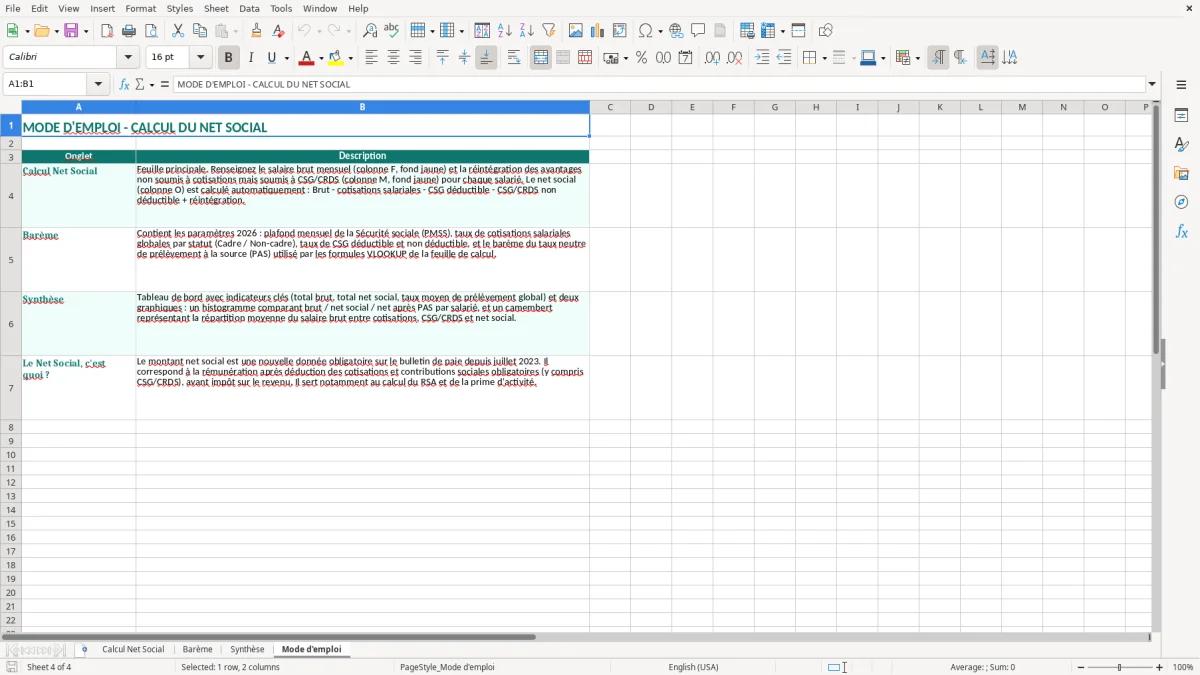Click the Sort Descending icon
Screen dimensions: 1200x675
coord(526,31)
